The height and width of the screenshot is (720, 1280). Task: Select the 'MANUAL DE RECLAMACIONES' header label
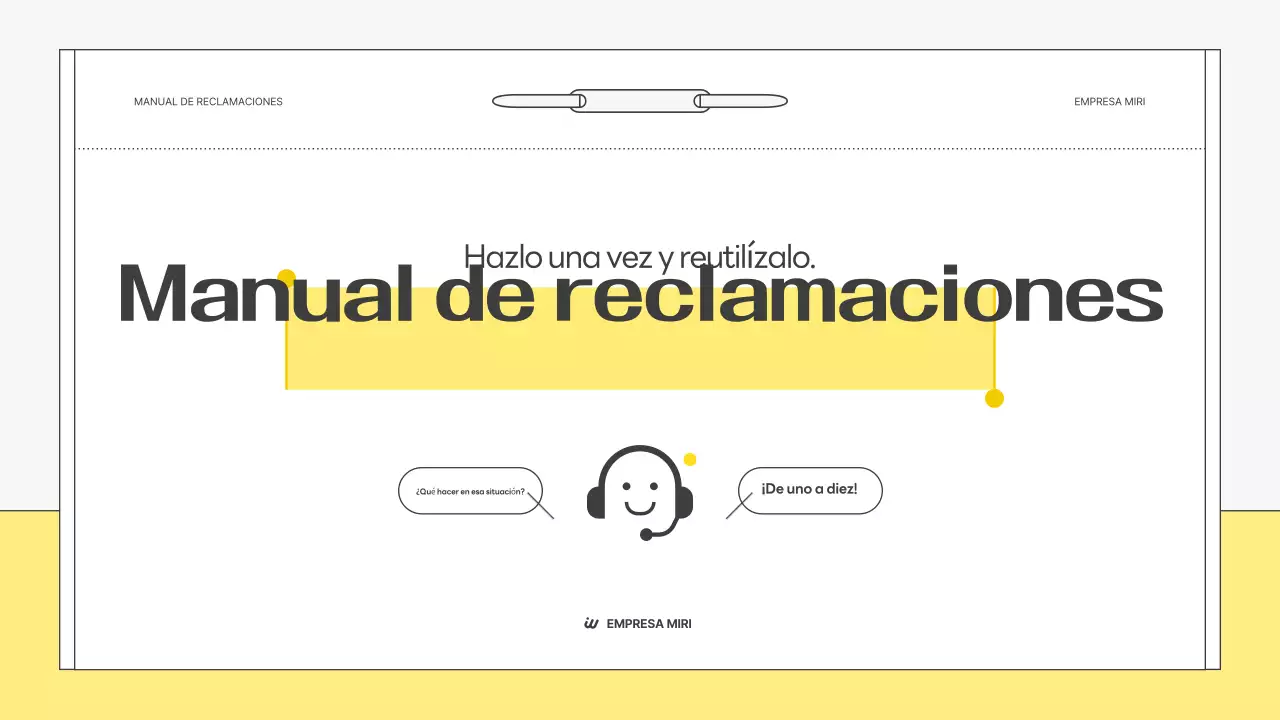[208, 101]
